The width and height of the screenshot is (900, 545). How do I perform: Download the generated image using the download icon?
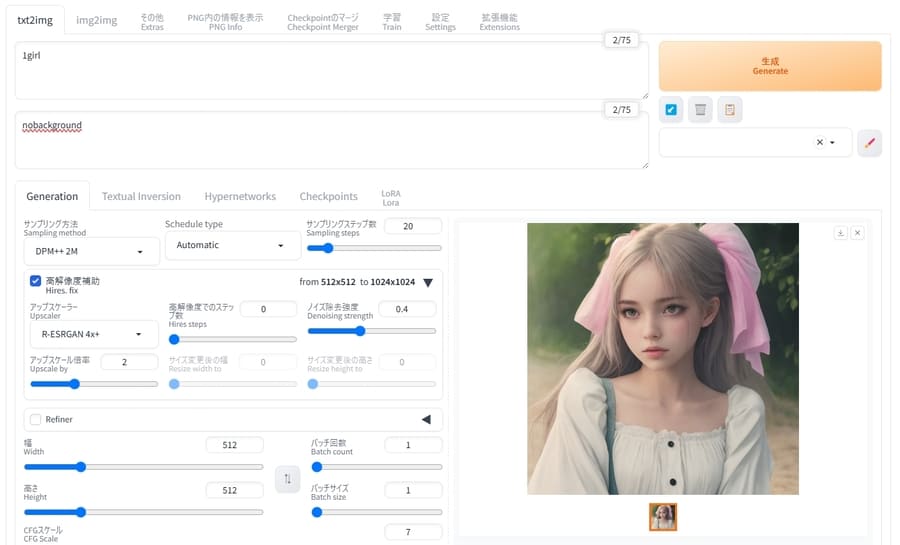coord(840,233)
